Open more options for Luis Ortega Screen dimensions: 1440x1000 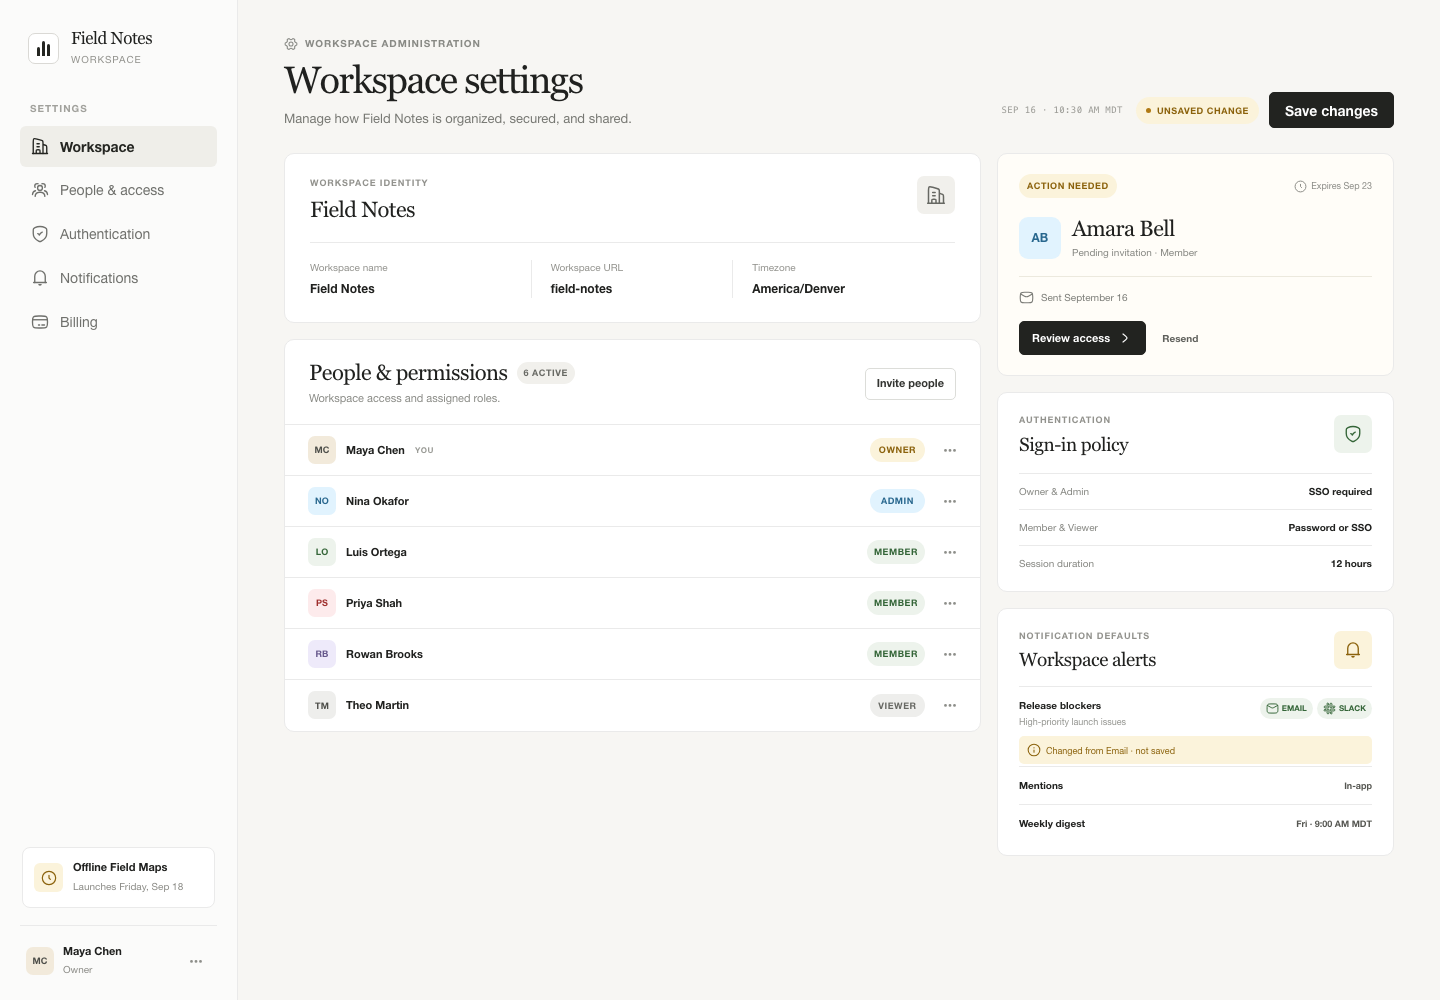(x=950, y=552)
